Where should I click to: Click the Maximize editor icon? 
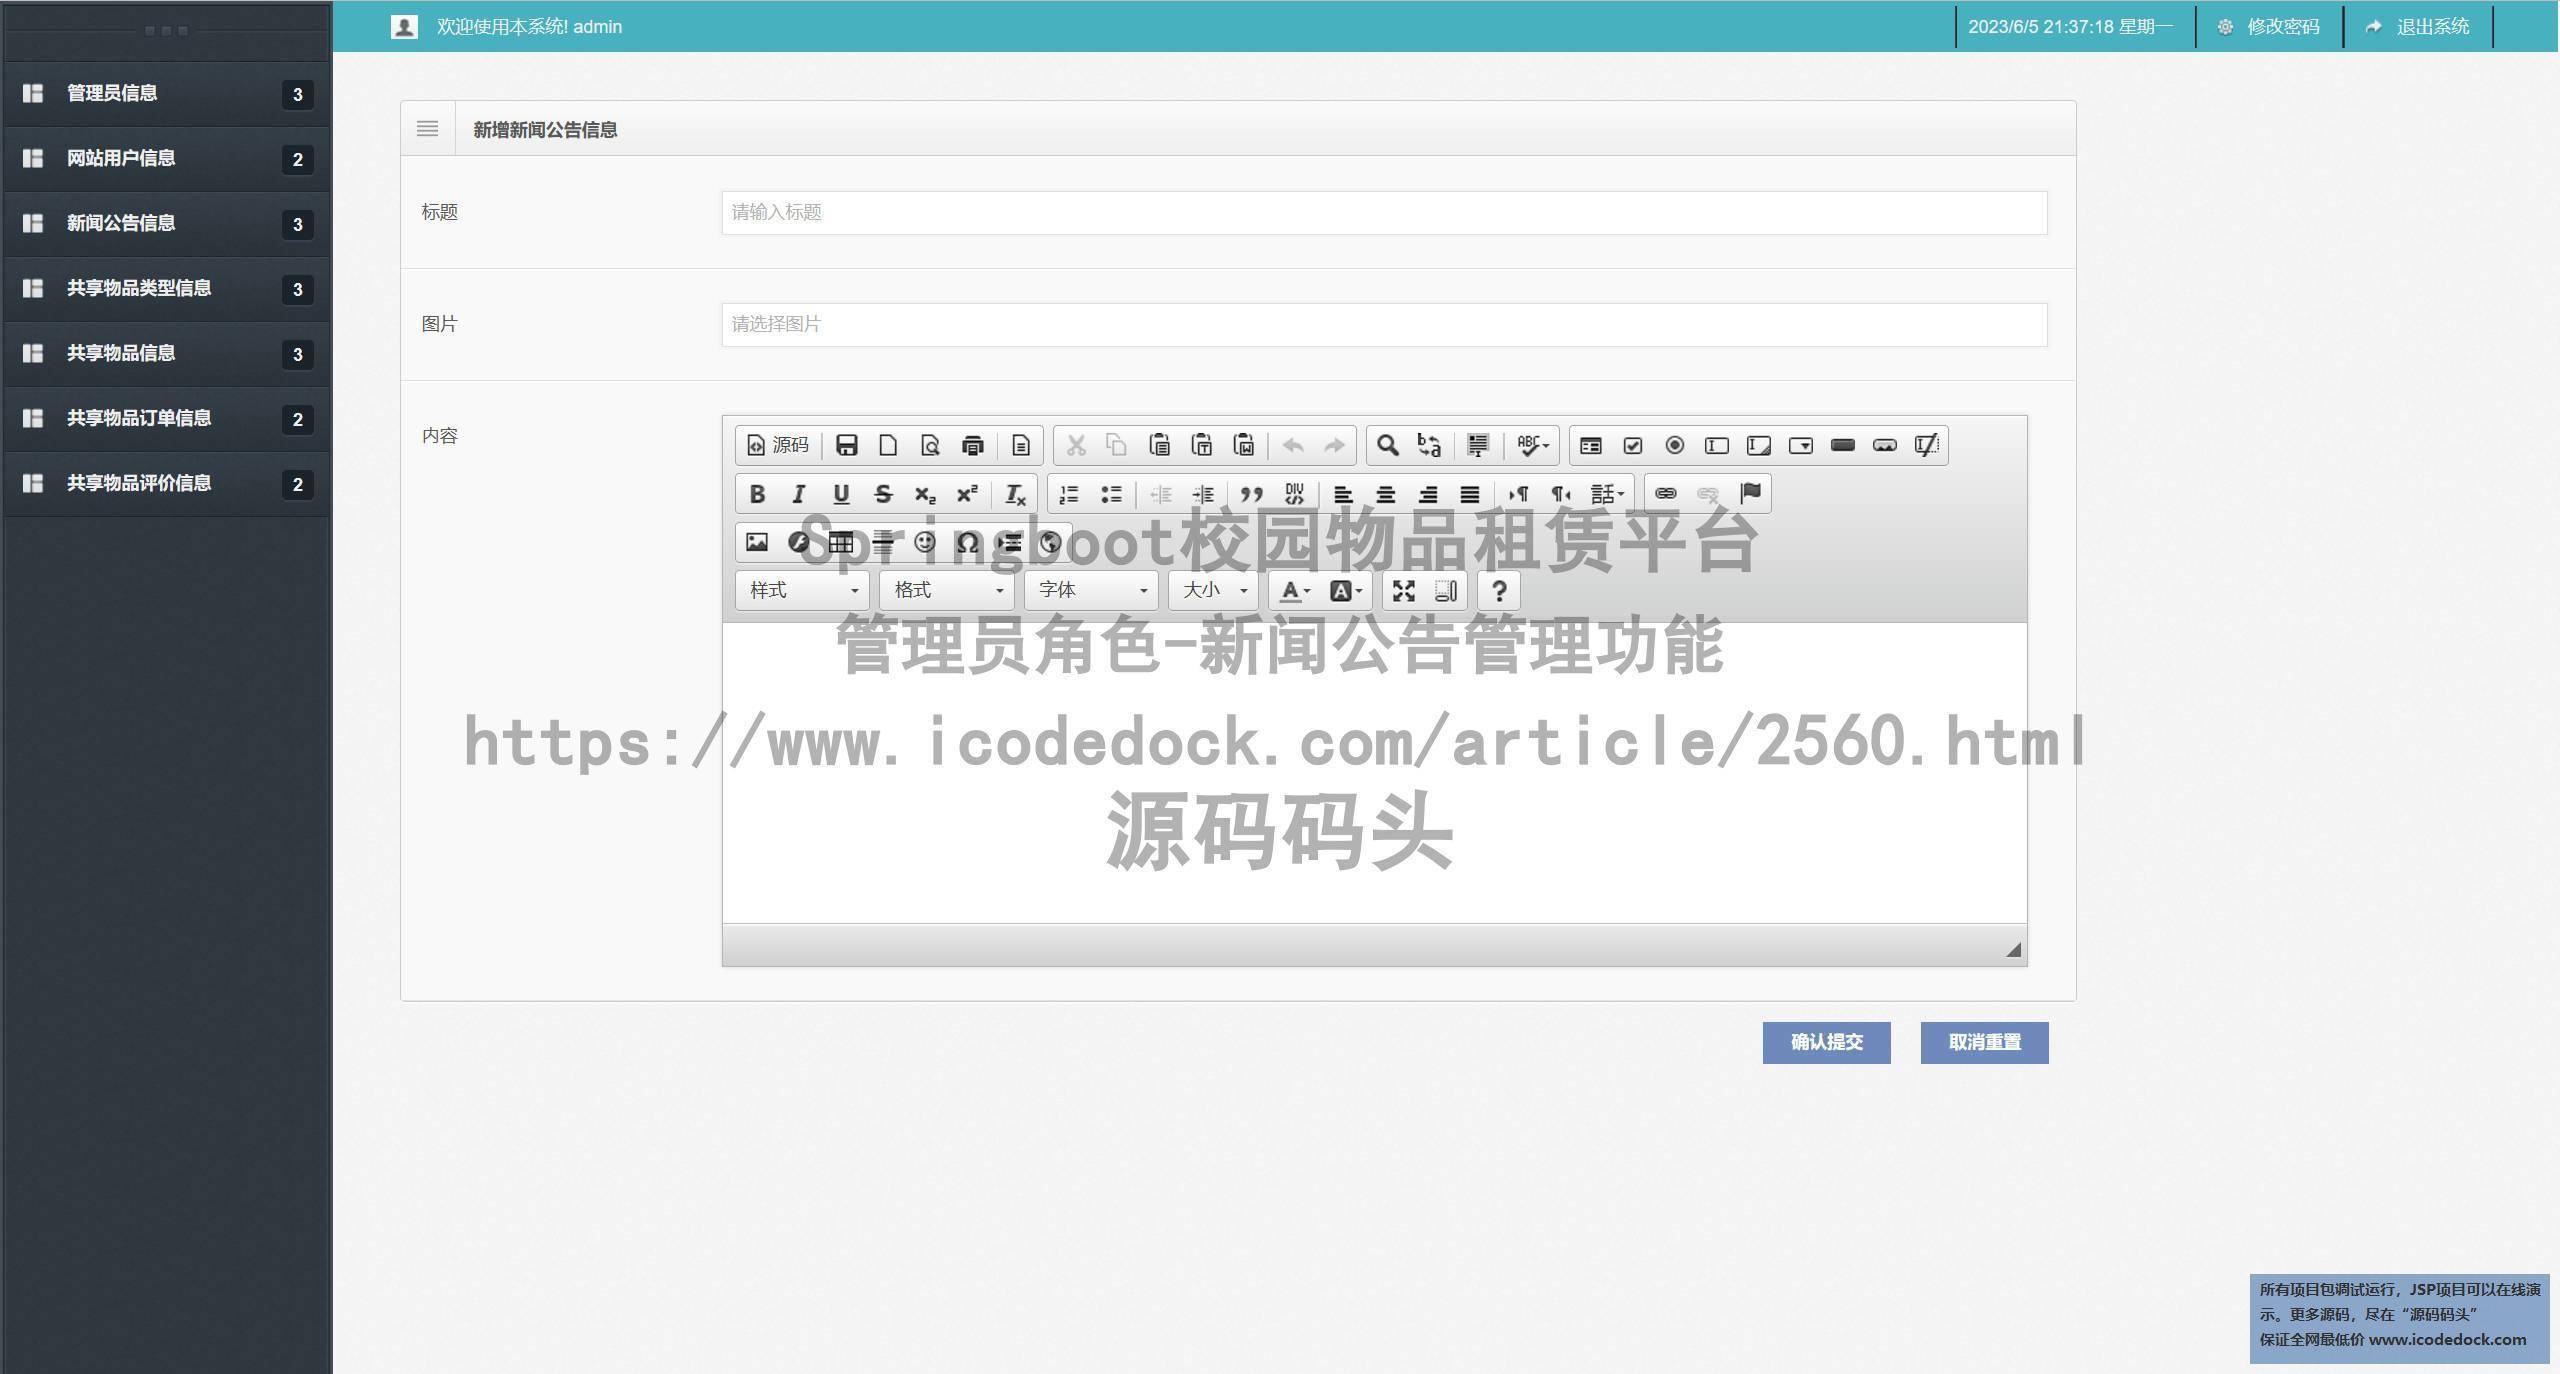(1403, 591)
